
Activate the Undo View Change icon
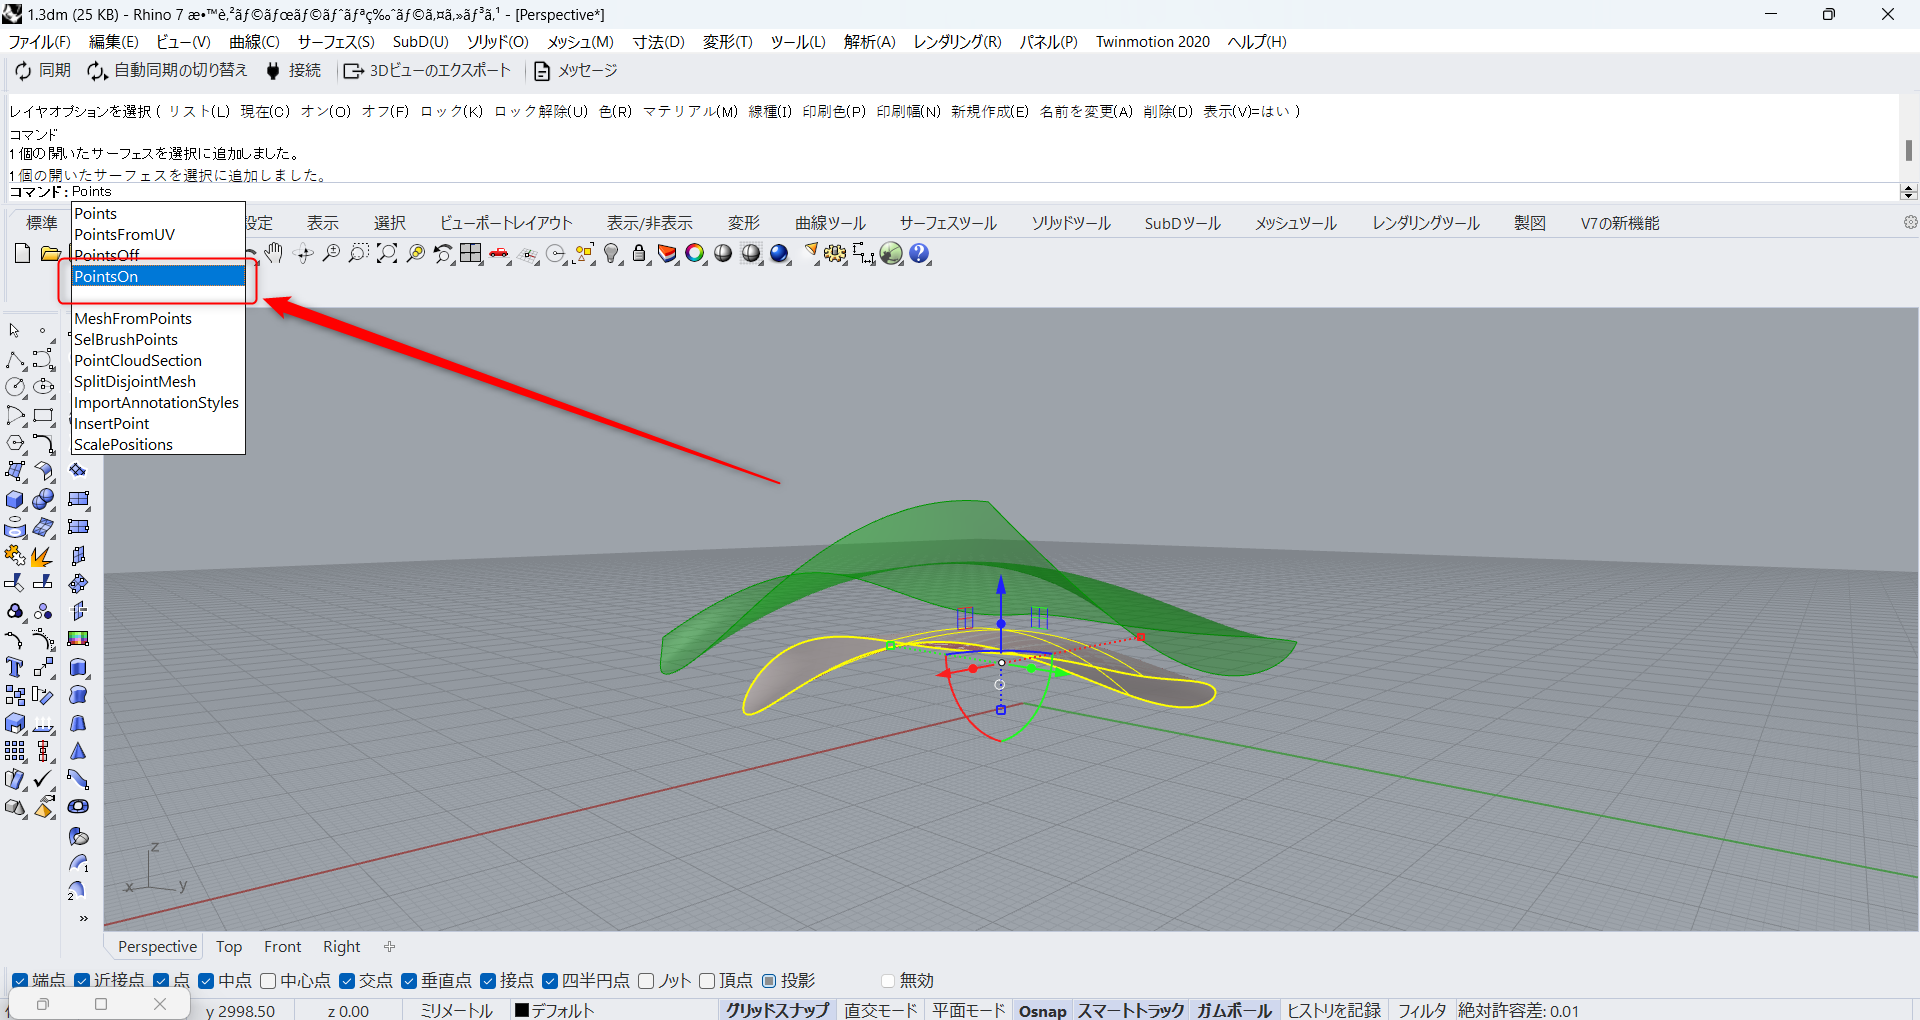pos(443,253)
